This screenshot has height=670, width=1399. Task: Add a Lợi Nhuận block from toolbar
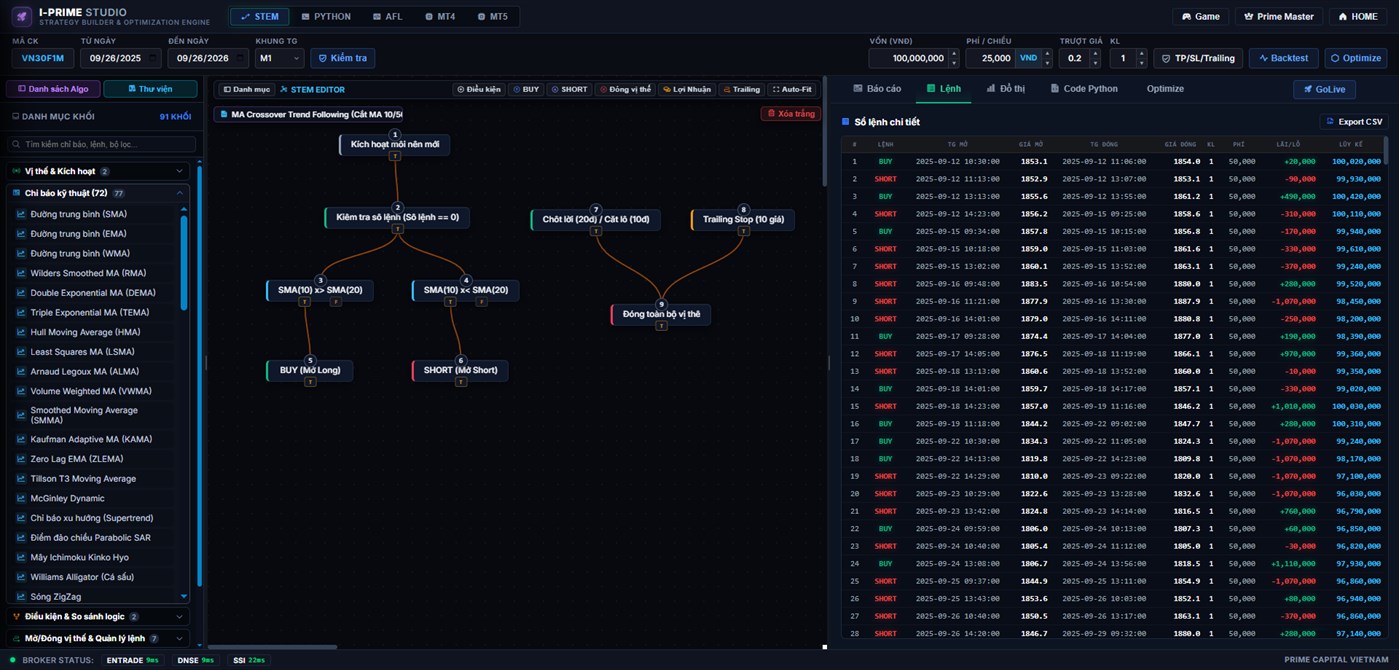click(x=687, y=90)
